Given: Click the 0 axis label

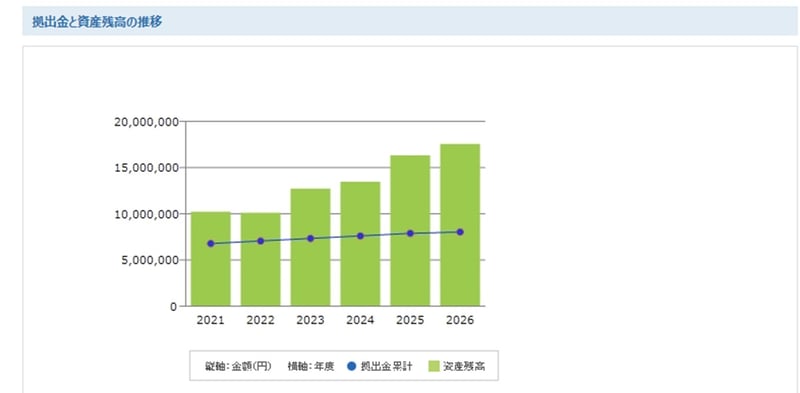Looking at the screenshot, I should (174, 306).
